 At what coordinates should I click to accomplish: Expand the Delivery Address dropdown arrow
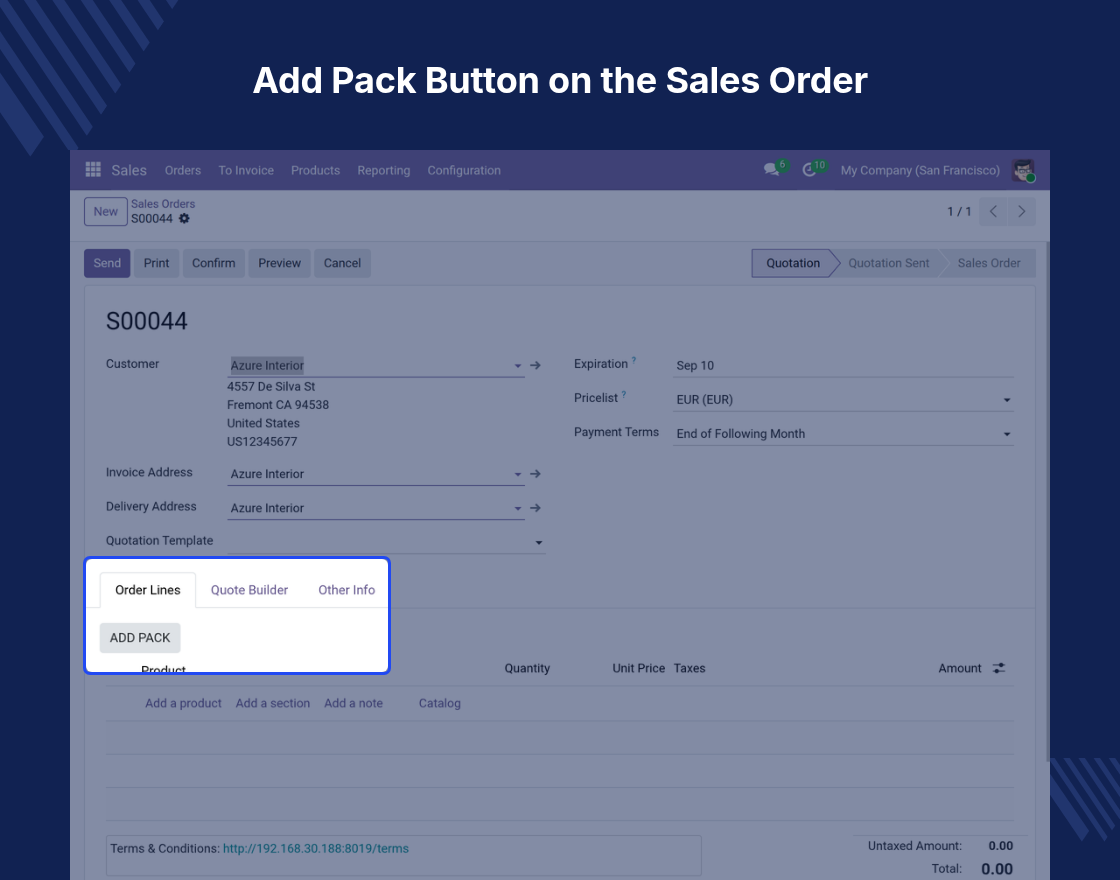tap(518, 509)
